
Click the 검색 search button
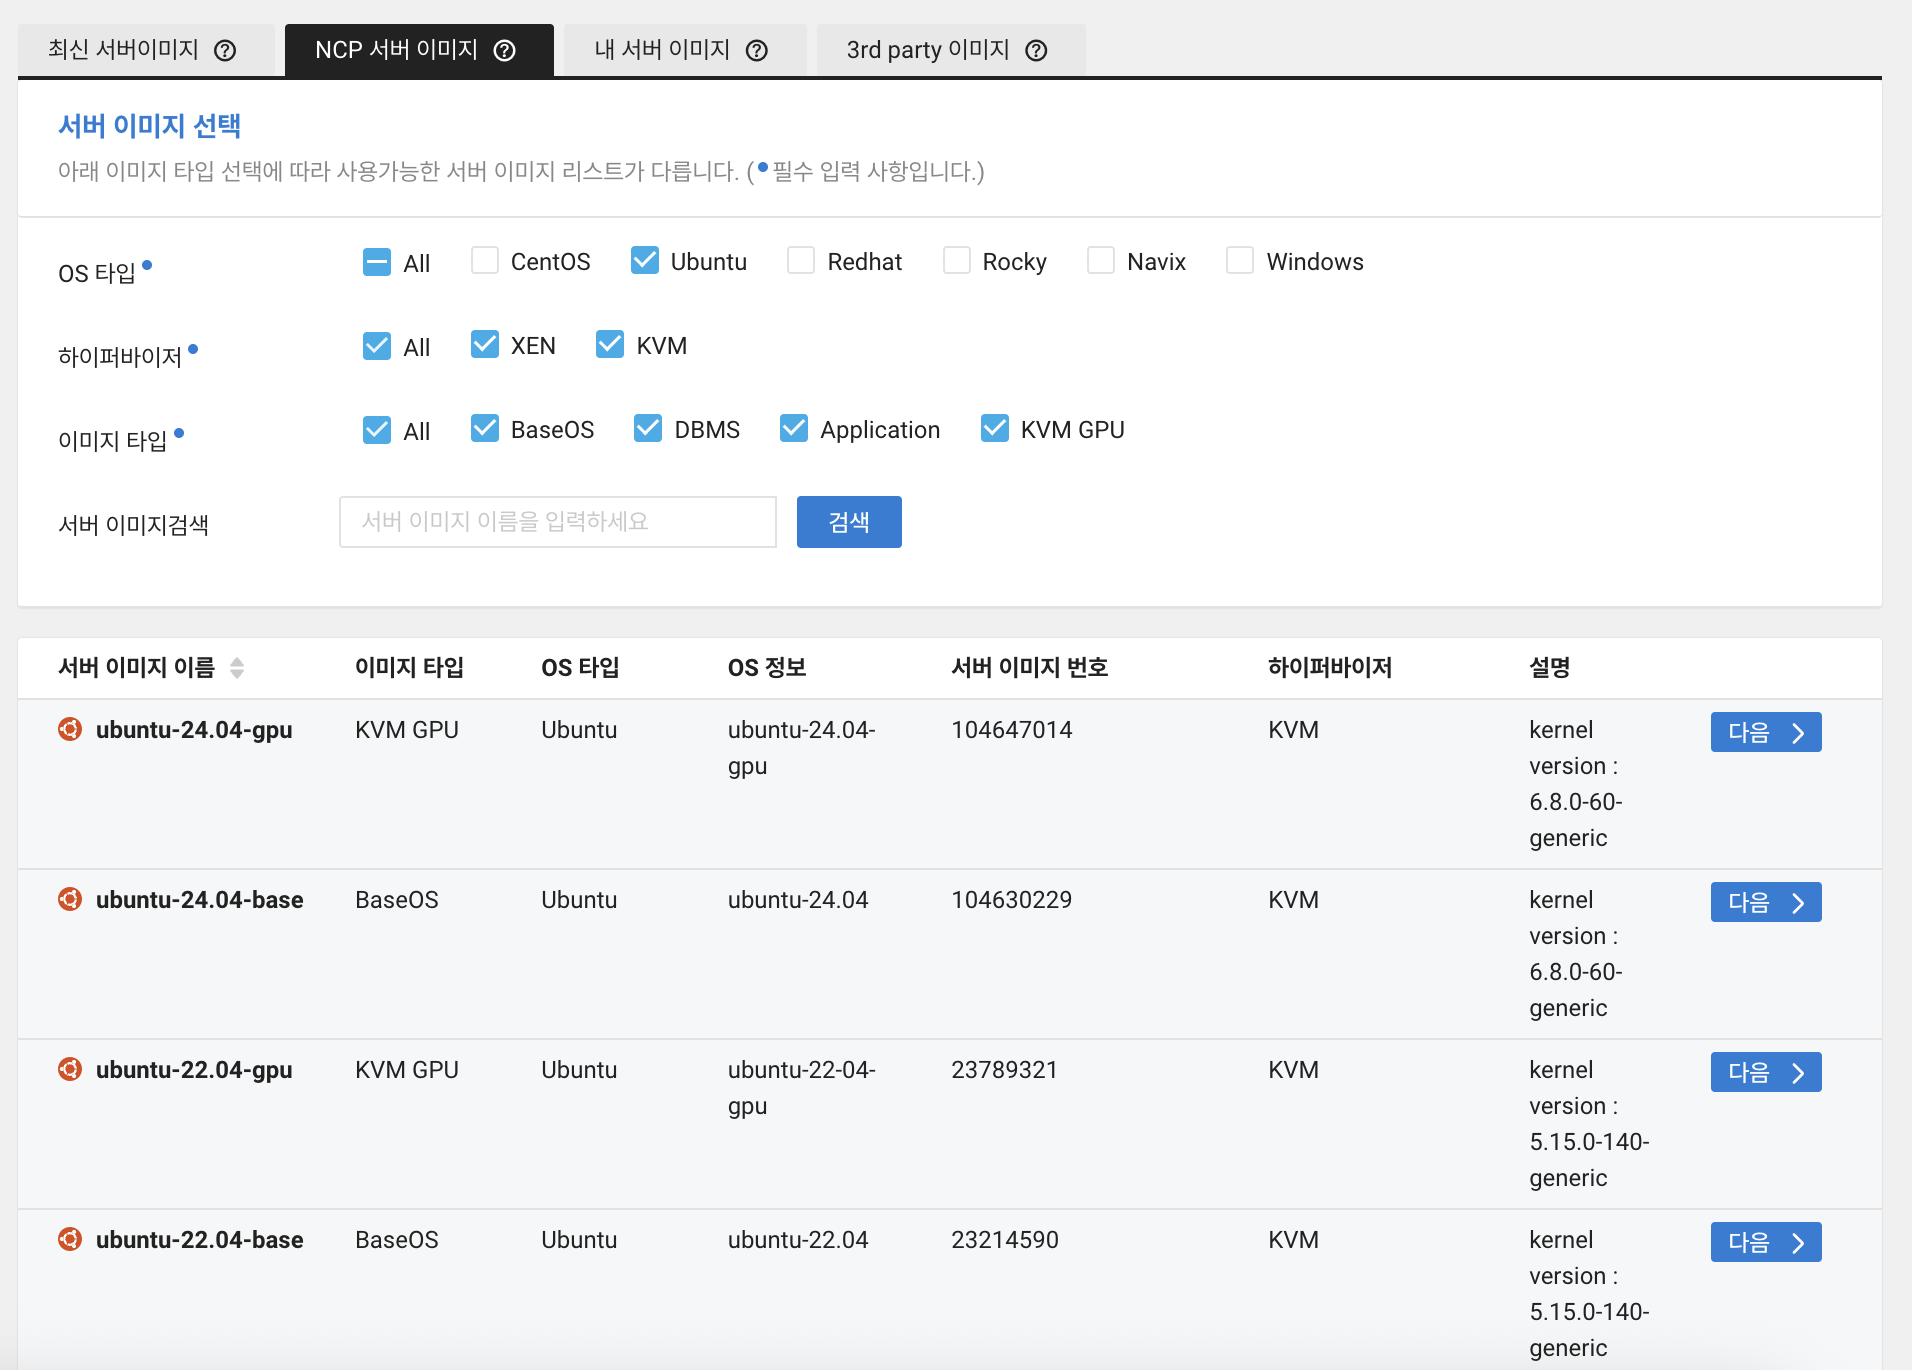tap(849, 522)
